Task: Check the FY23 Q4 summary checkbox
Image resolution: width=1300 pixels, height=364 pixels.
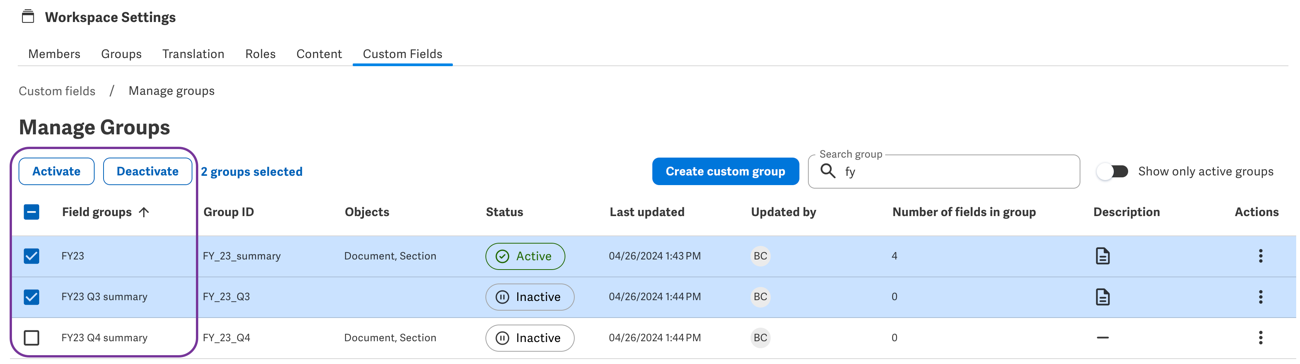Action: 32,338
